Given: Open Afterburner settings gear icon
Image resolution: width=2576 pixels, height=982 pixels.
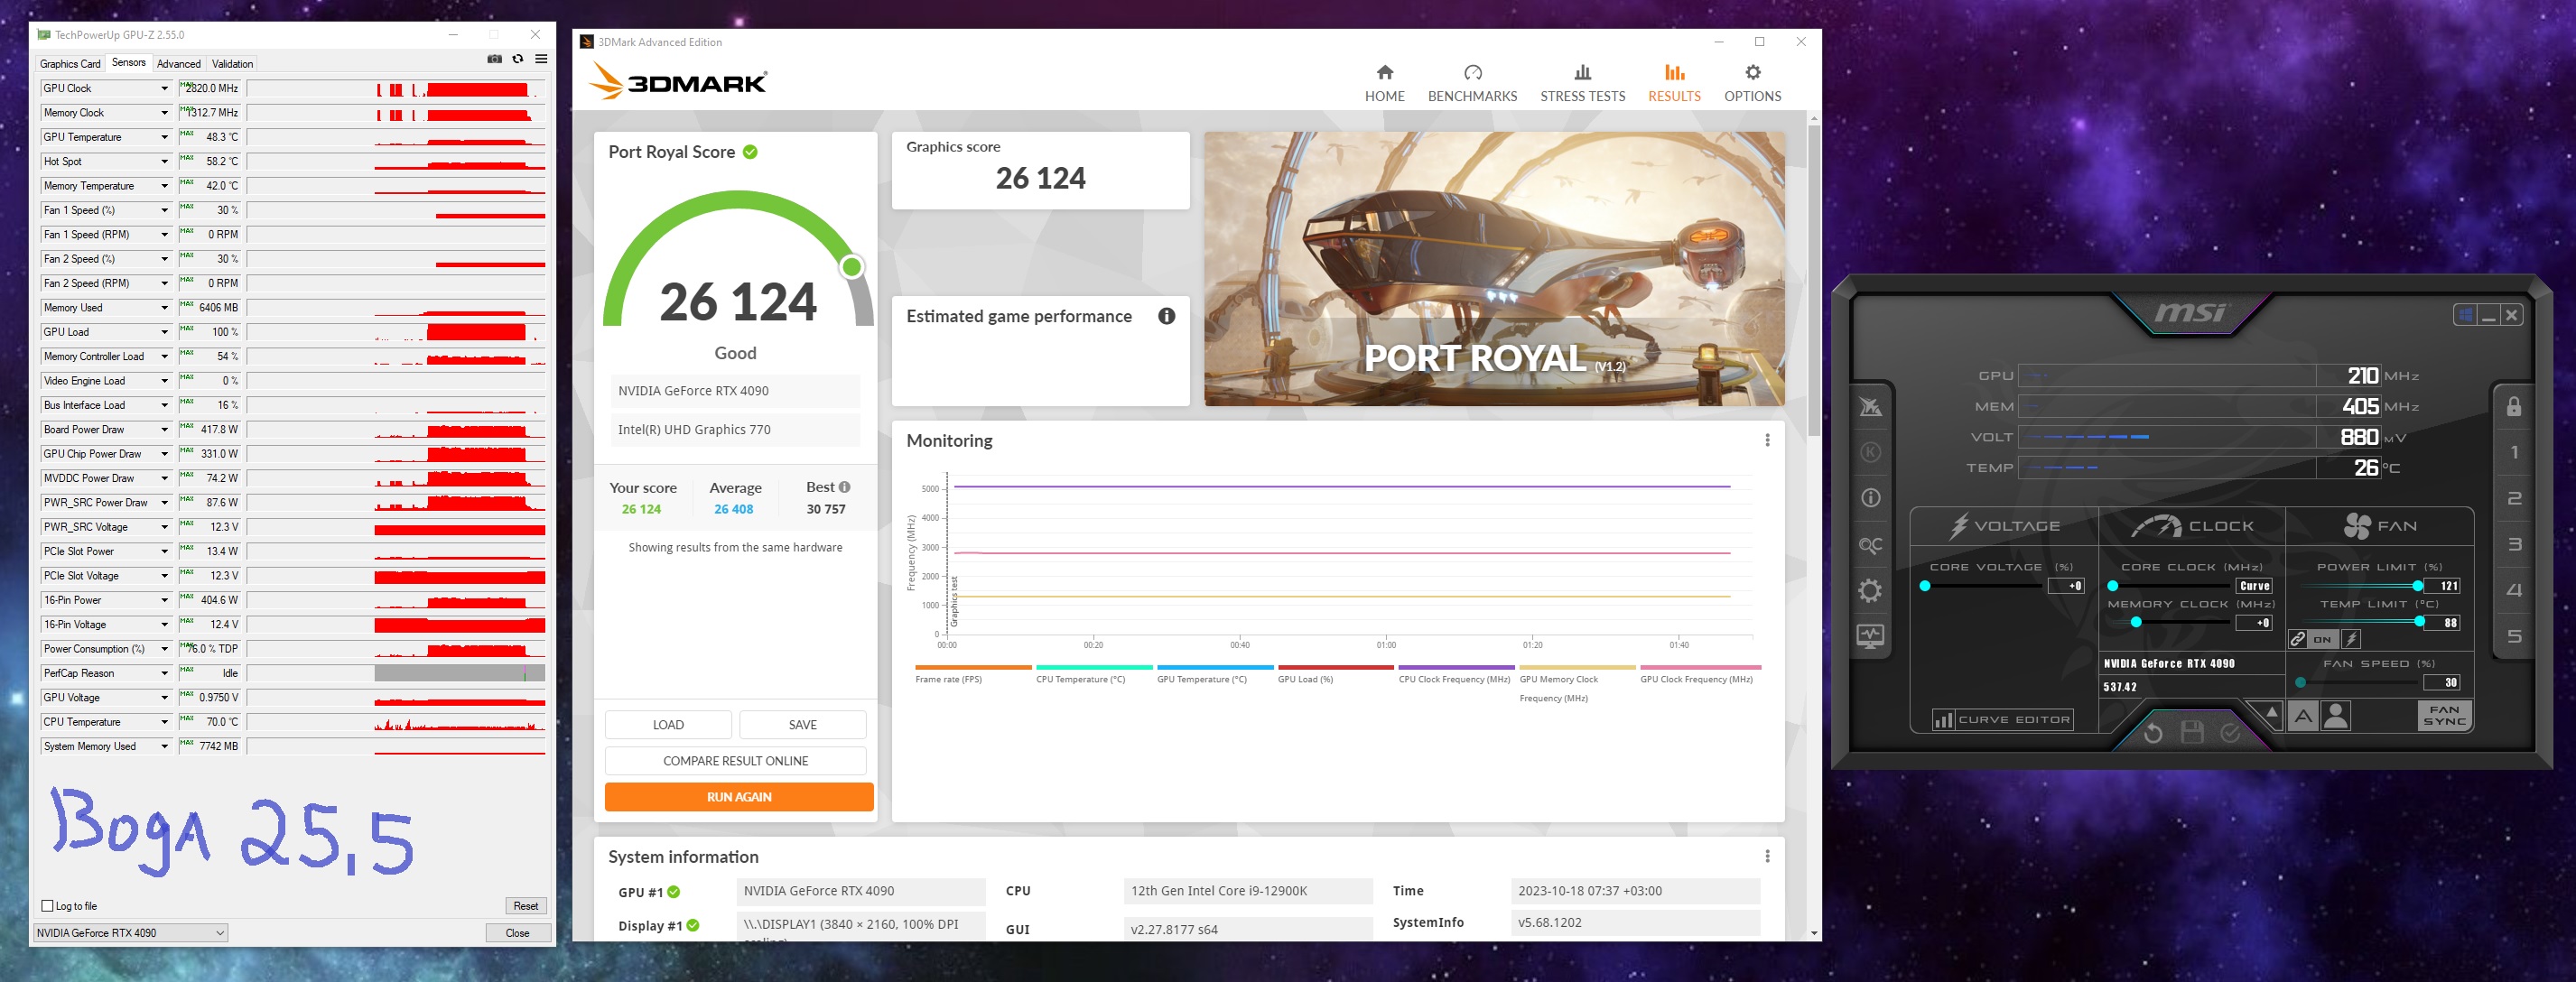Looking at the screenshot, I should [1869, 591].
